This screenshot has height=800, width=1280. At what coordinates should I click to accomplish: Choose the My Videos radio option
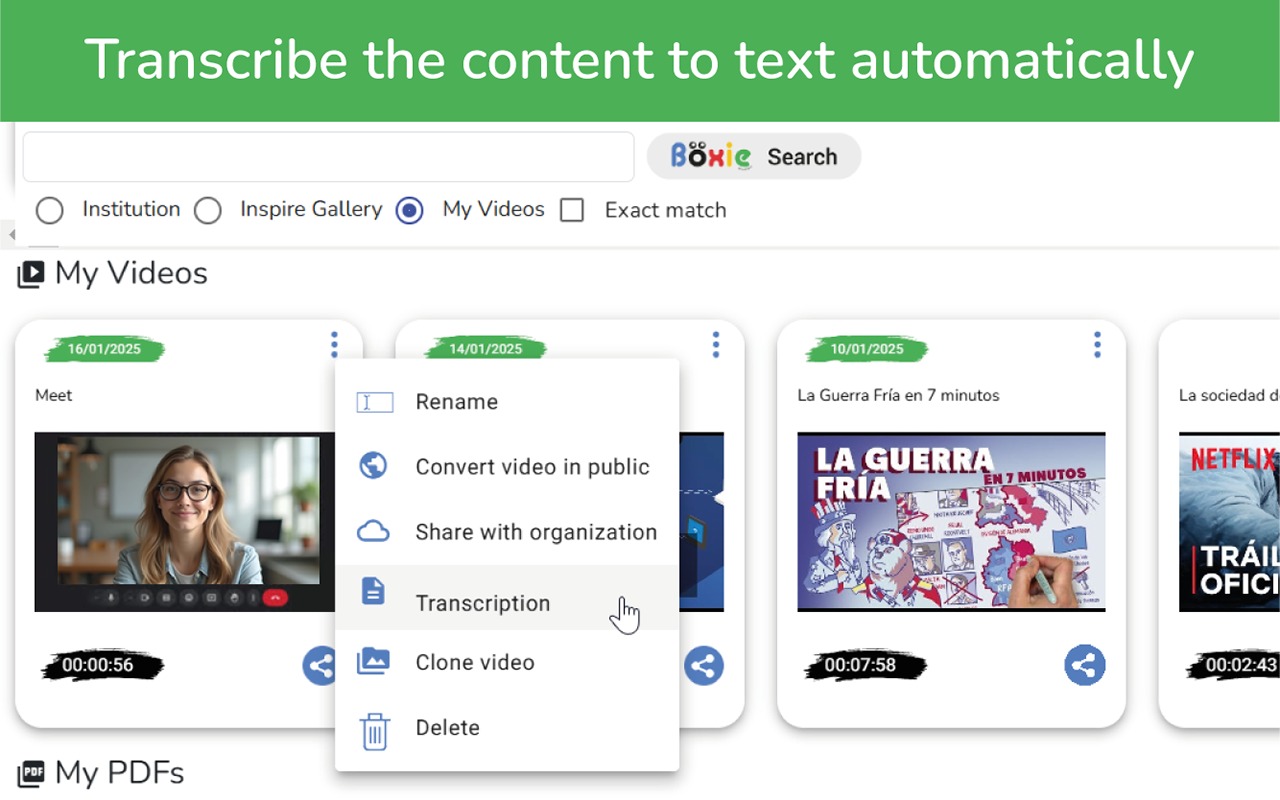coord(409,210)
